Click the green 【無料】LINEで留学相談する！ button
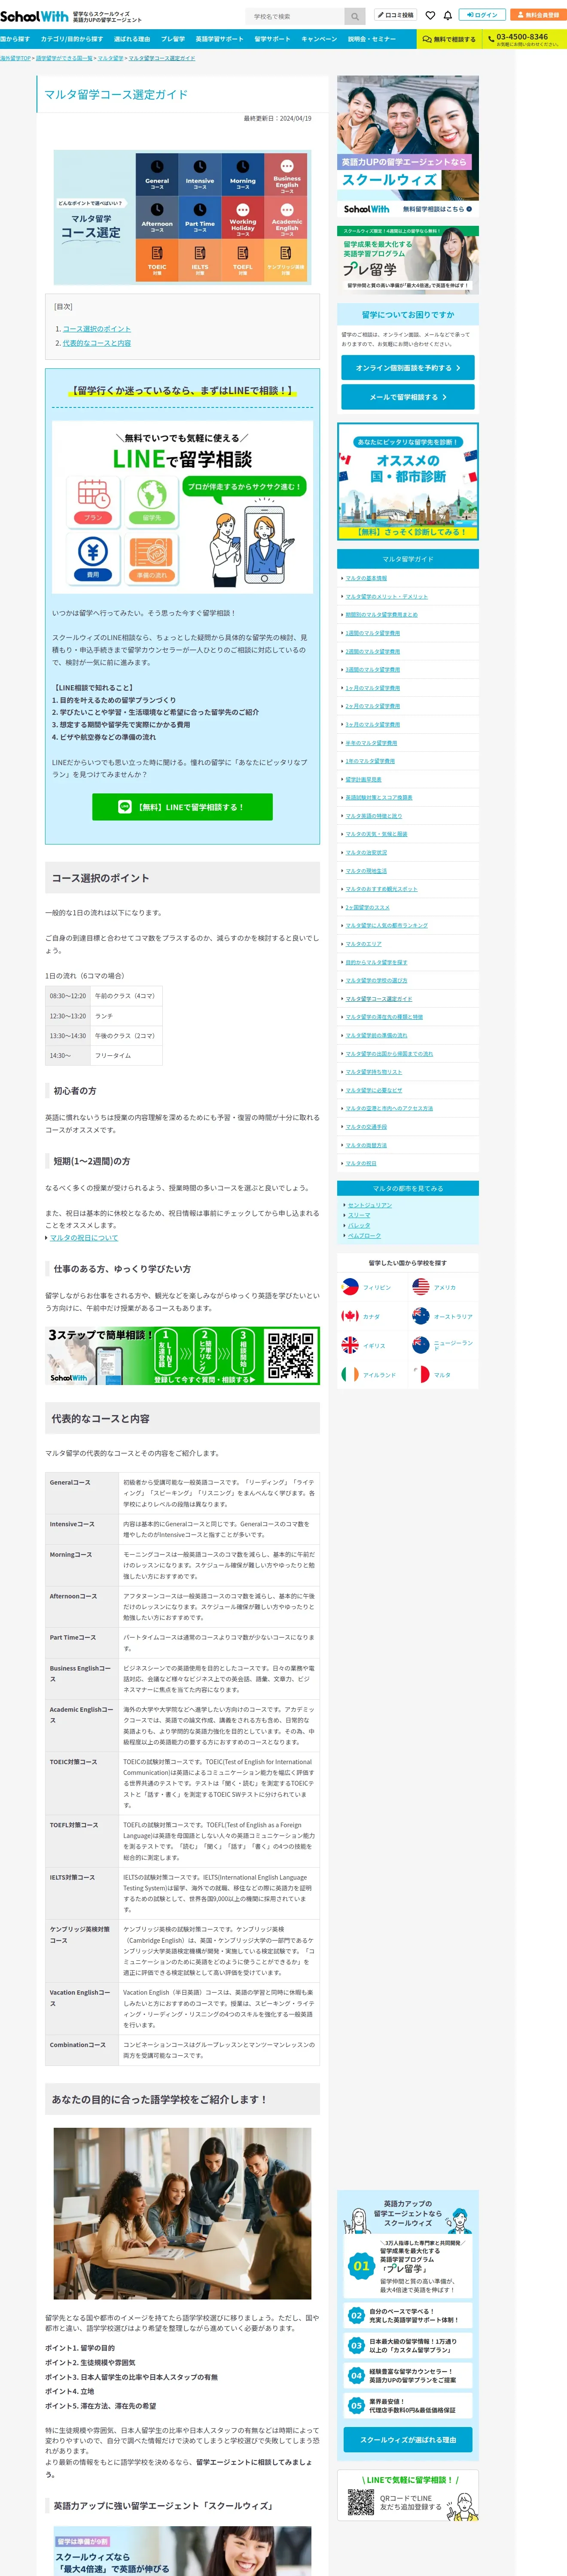Screen dimensions: 567x2576 click(x=182, y=807)
